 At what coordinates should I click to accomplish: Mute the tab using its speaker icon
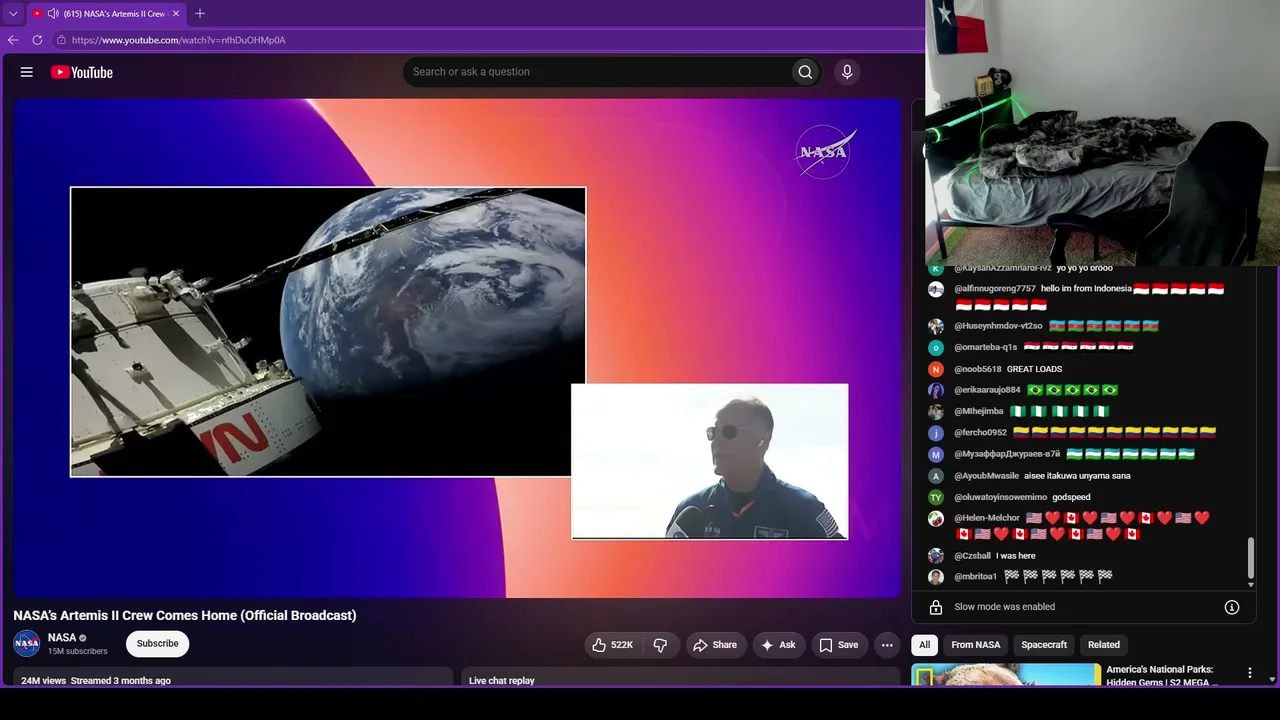pyautogui.click(x=53, y=14)
